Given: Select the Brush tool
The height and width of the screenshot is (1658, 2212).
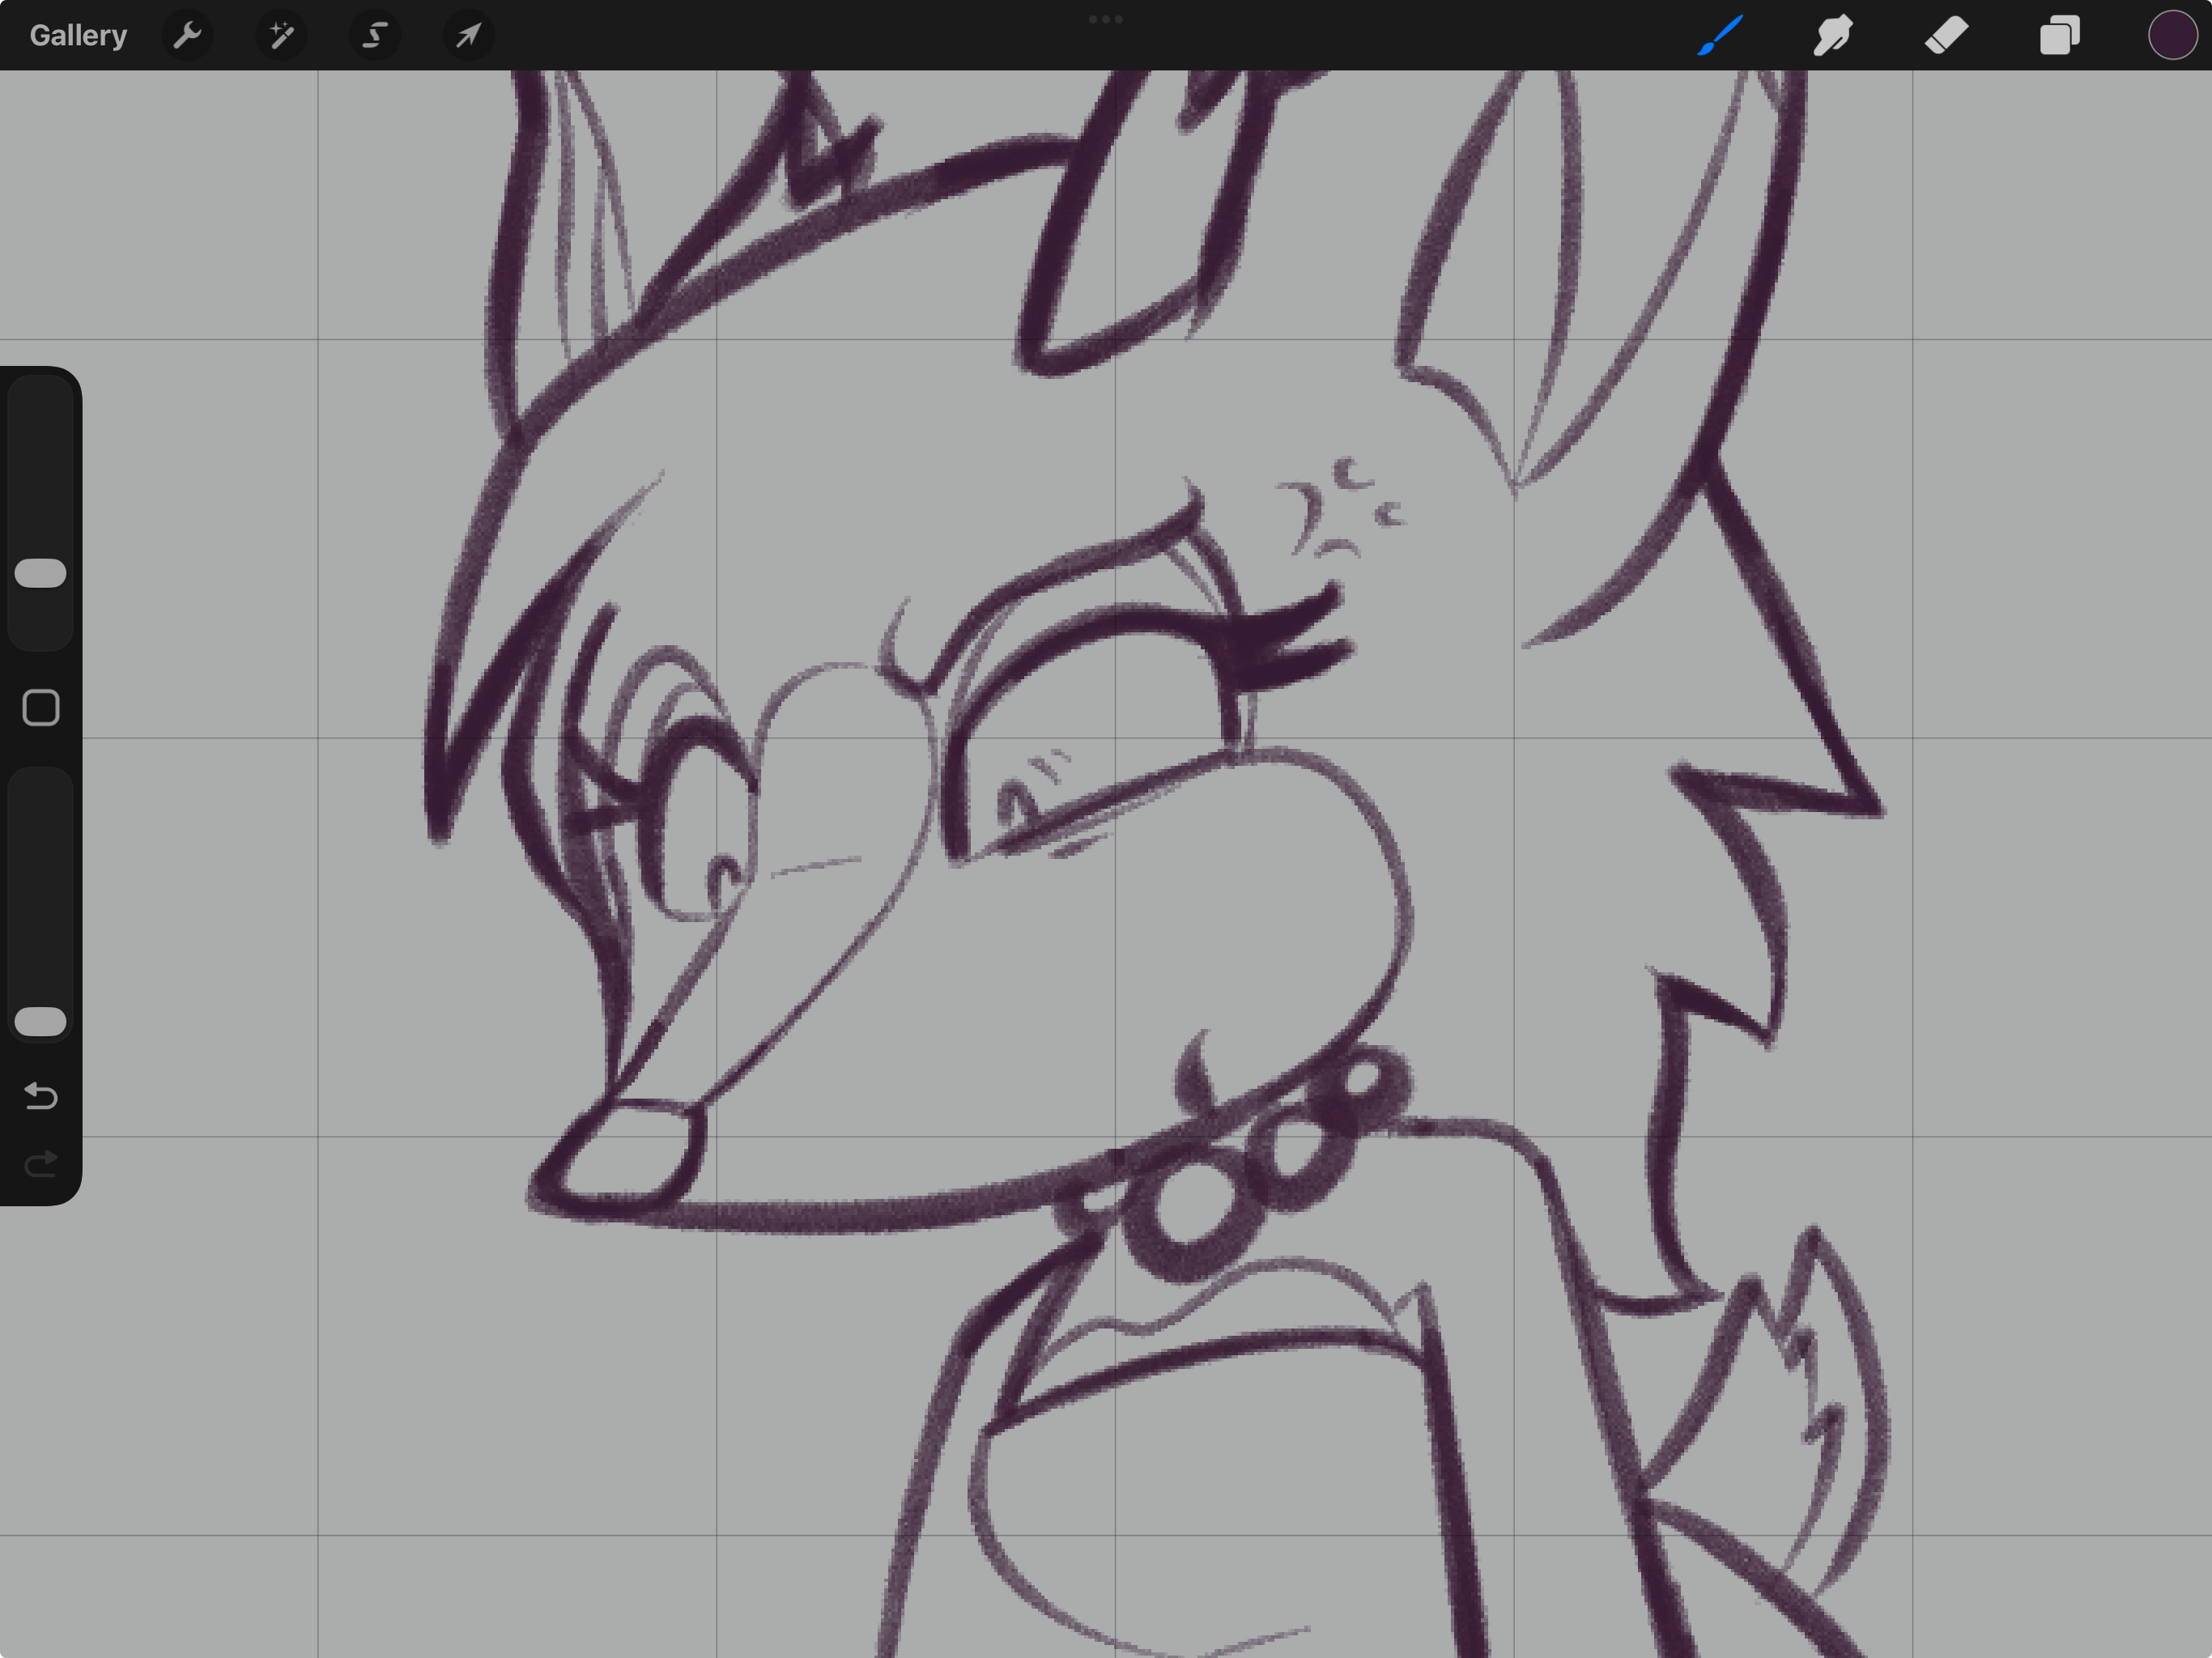Looking at the screenshot, I should 1720,36.
